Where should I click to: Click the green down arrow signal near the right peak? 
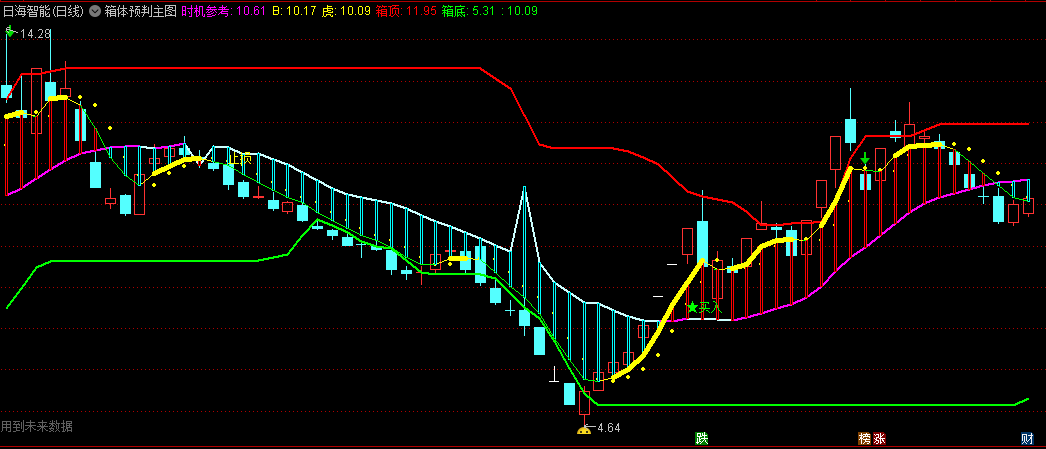pos(865,159)
